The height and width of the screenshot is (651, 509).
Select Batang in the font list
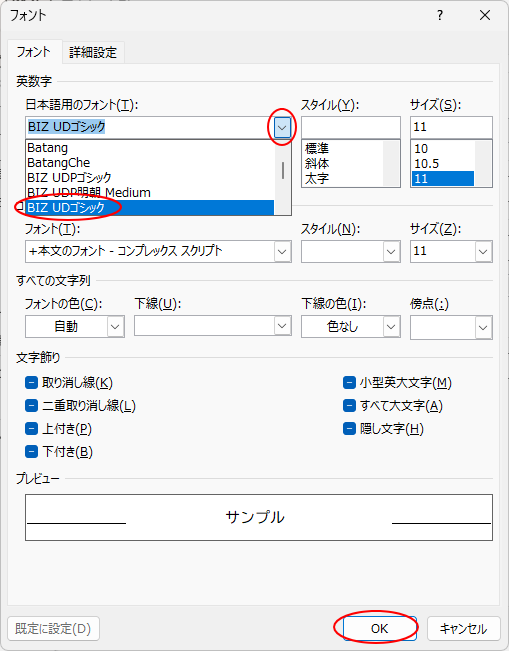150,148
